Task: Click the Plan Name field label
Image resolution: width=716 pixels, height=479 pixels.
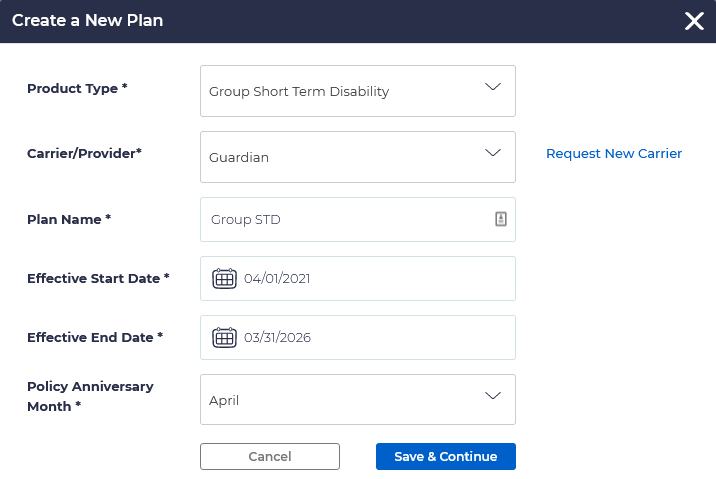Action: 68,219
